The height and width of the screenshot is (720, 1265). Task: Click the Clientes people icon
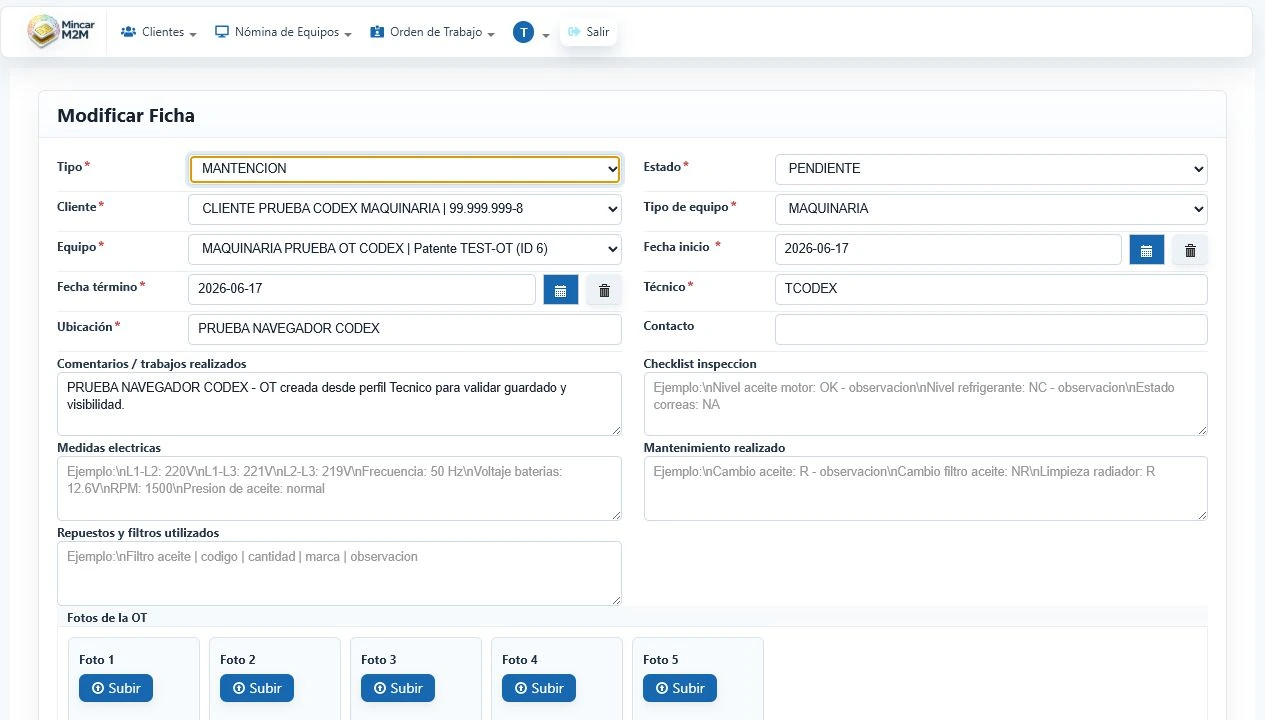pos(128,32)
